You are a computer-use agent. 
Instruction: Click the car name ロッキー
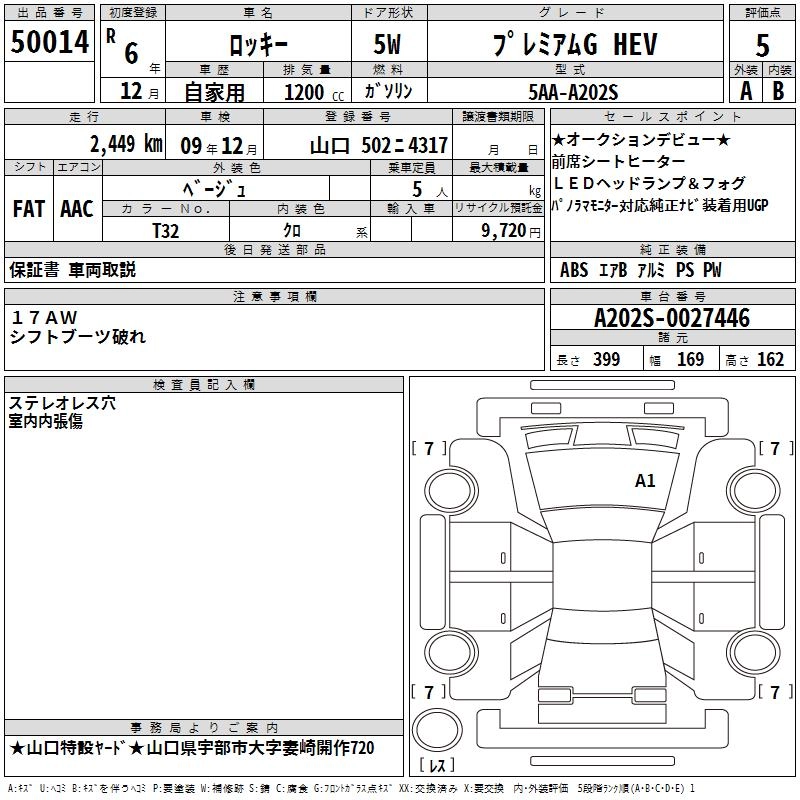pyautogui.click(x=256, y=45)
